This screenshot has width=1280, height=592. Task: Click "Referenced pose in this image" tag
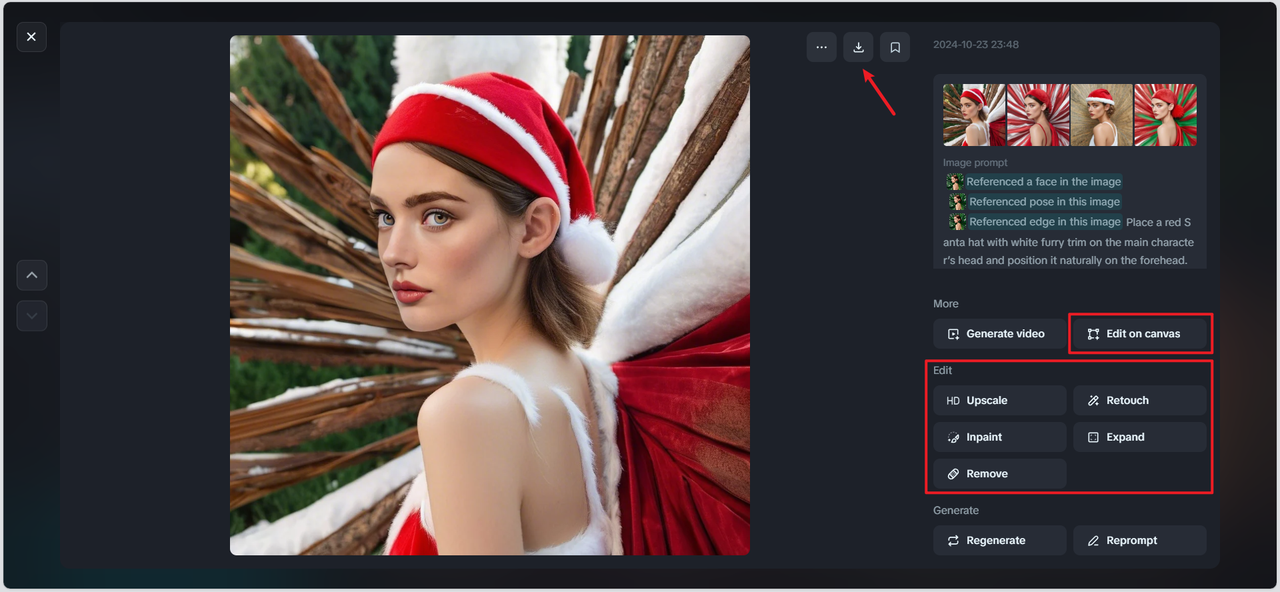point(1035,202)
